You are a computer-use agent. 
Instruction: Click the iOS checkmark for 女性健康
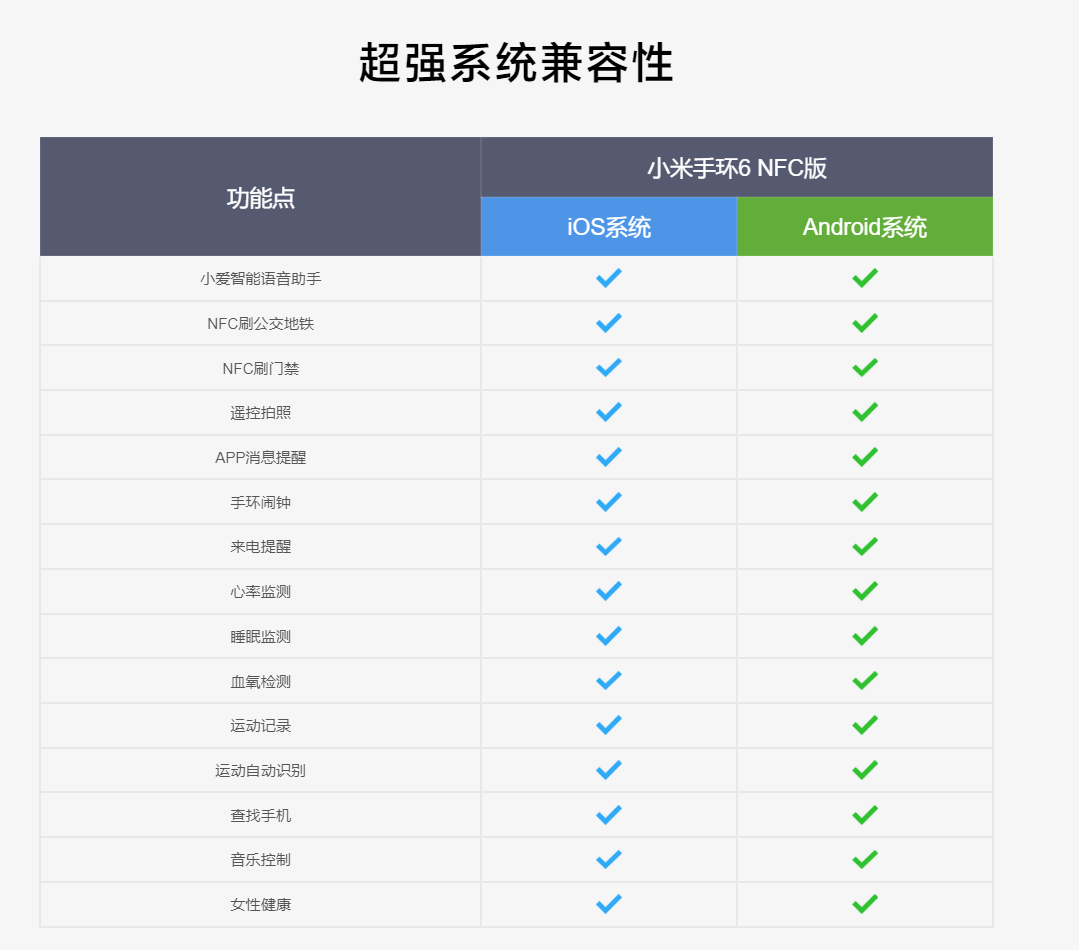(x=608, y=904)
